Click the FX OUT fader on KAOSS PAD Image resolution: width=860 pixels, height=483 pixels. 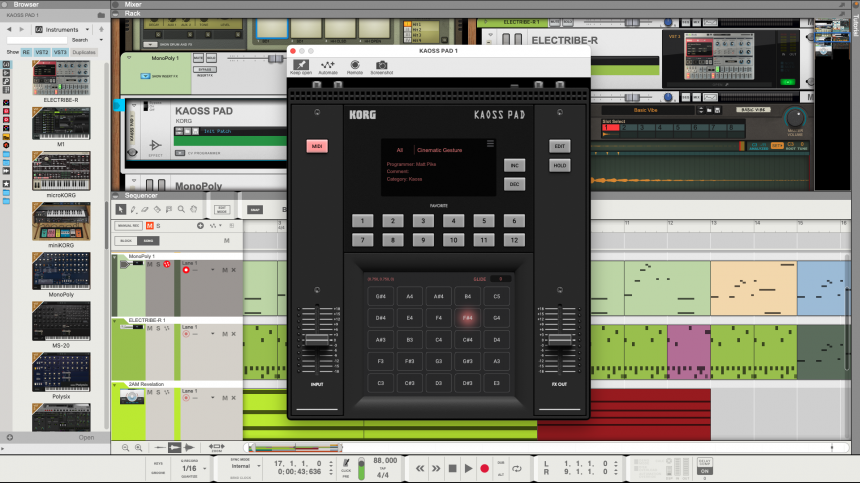(x=559, y=340)
